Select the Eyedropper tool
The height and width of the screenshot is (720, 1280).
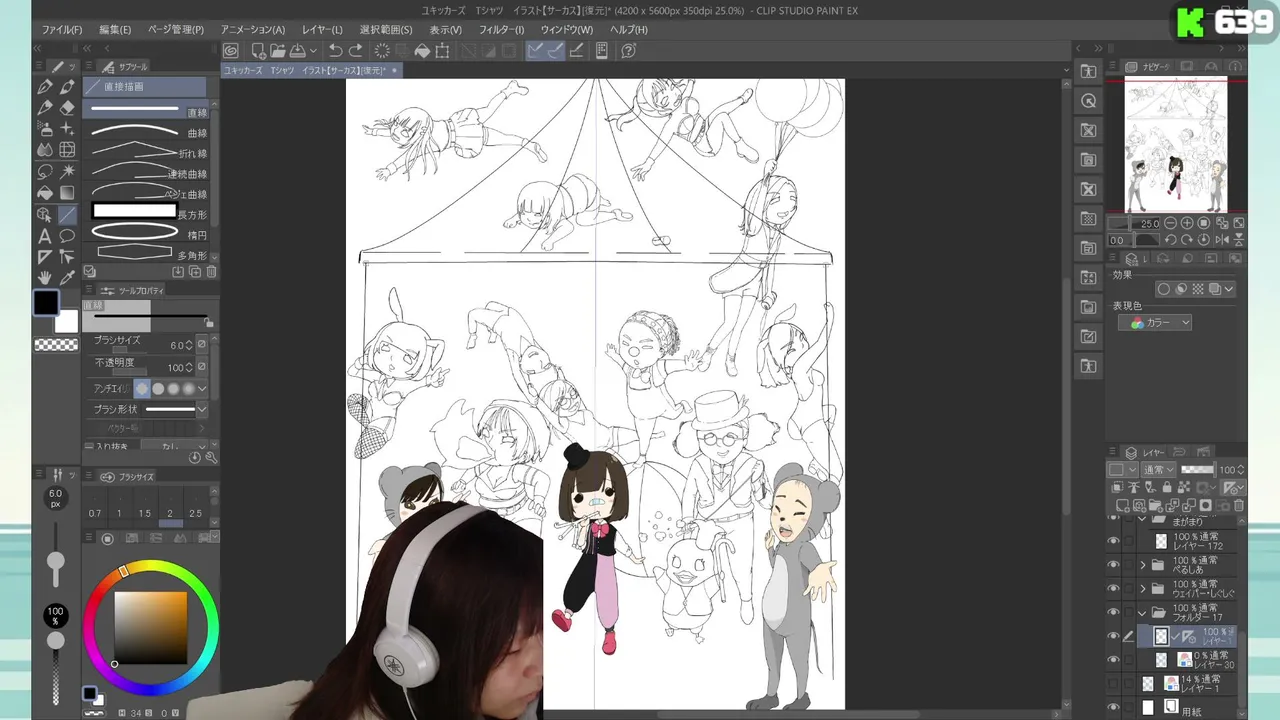[67, 278]
